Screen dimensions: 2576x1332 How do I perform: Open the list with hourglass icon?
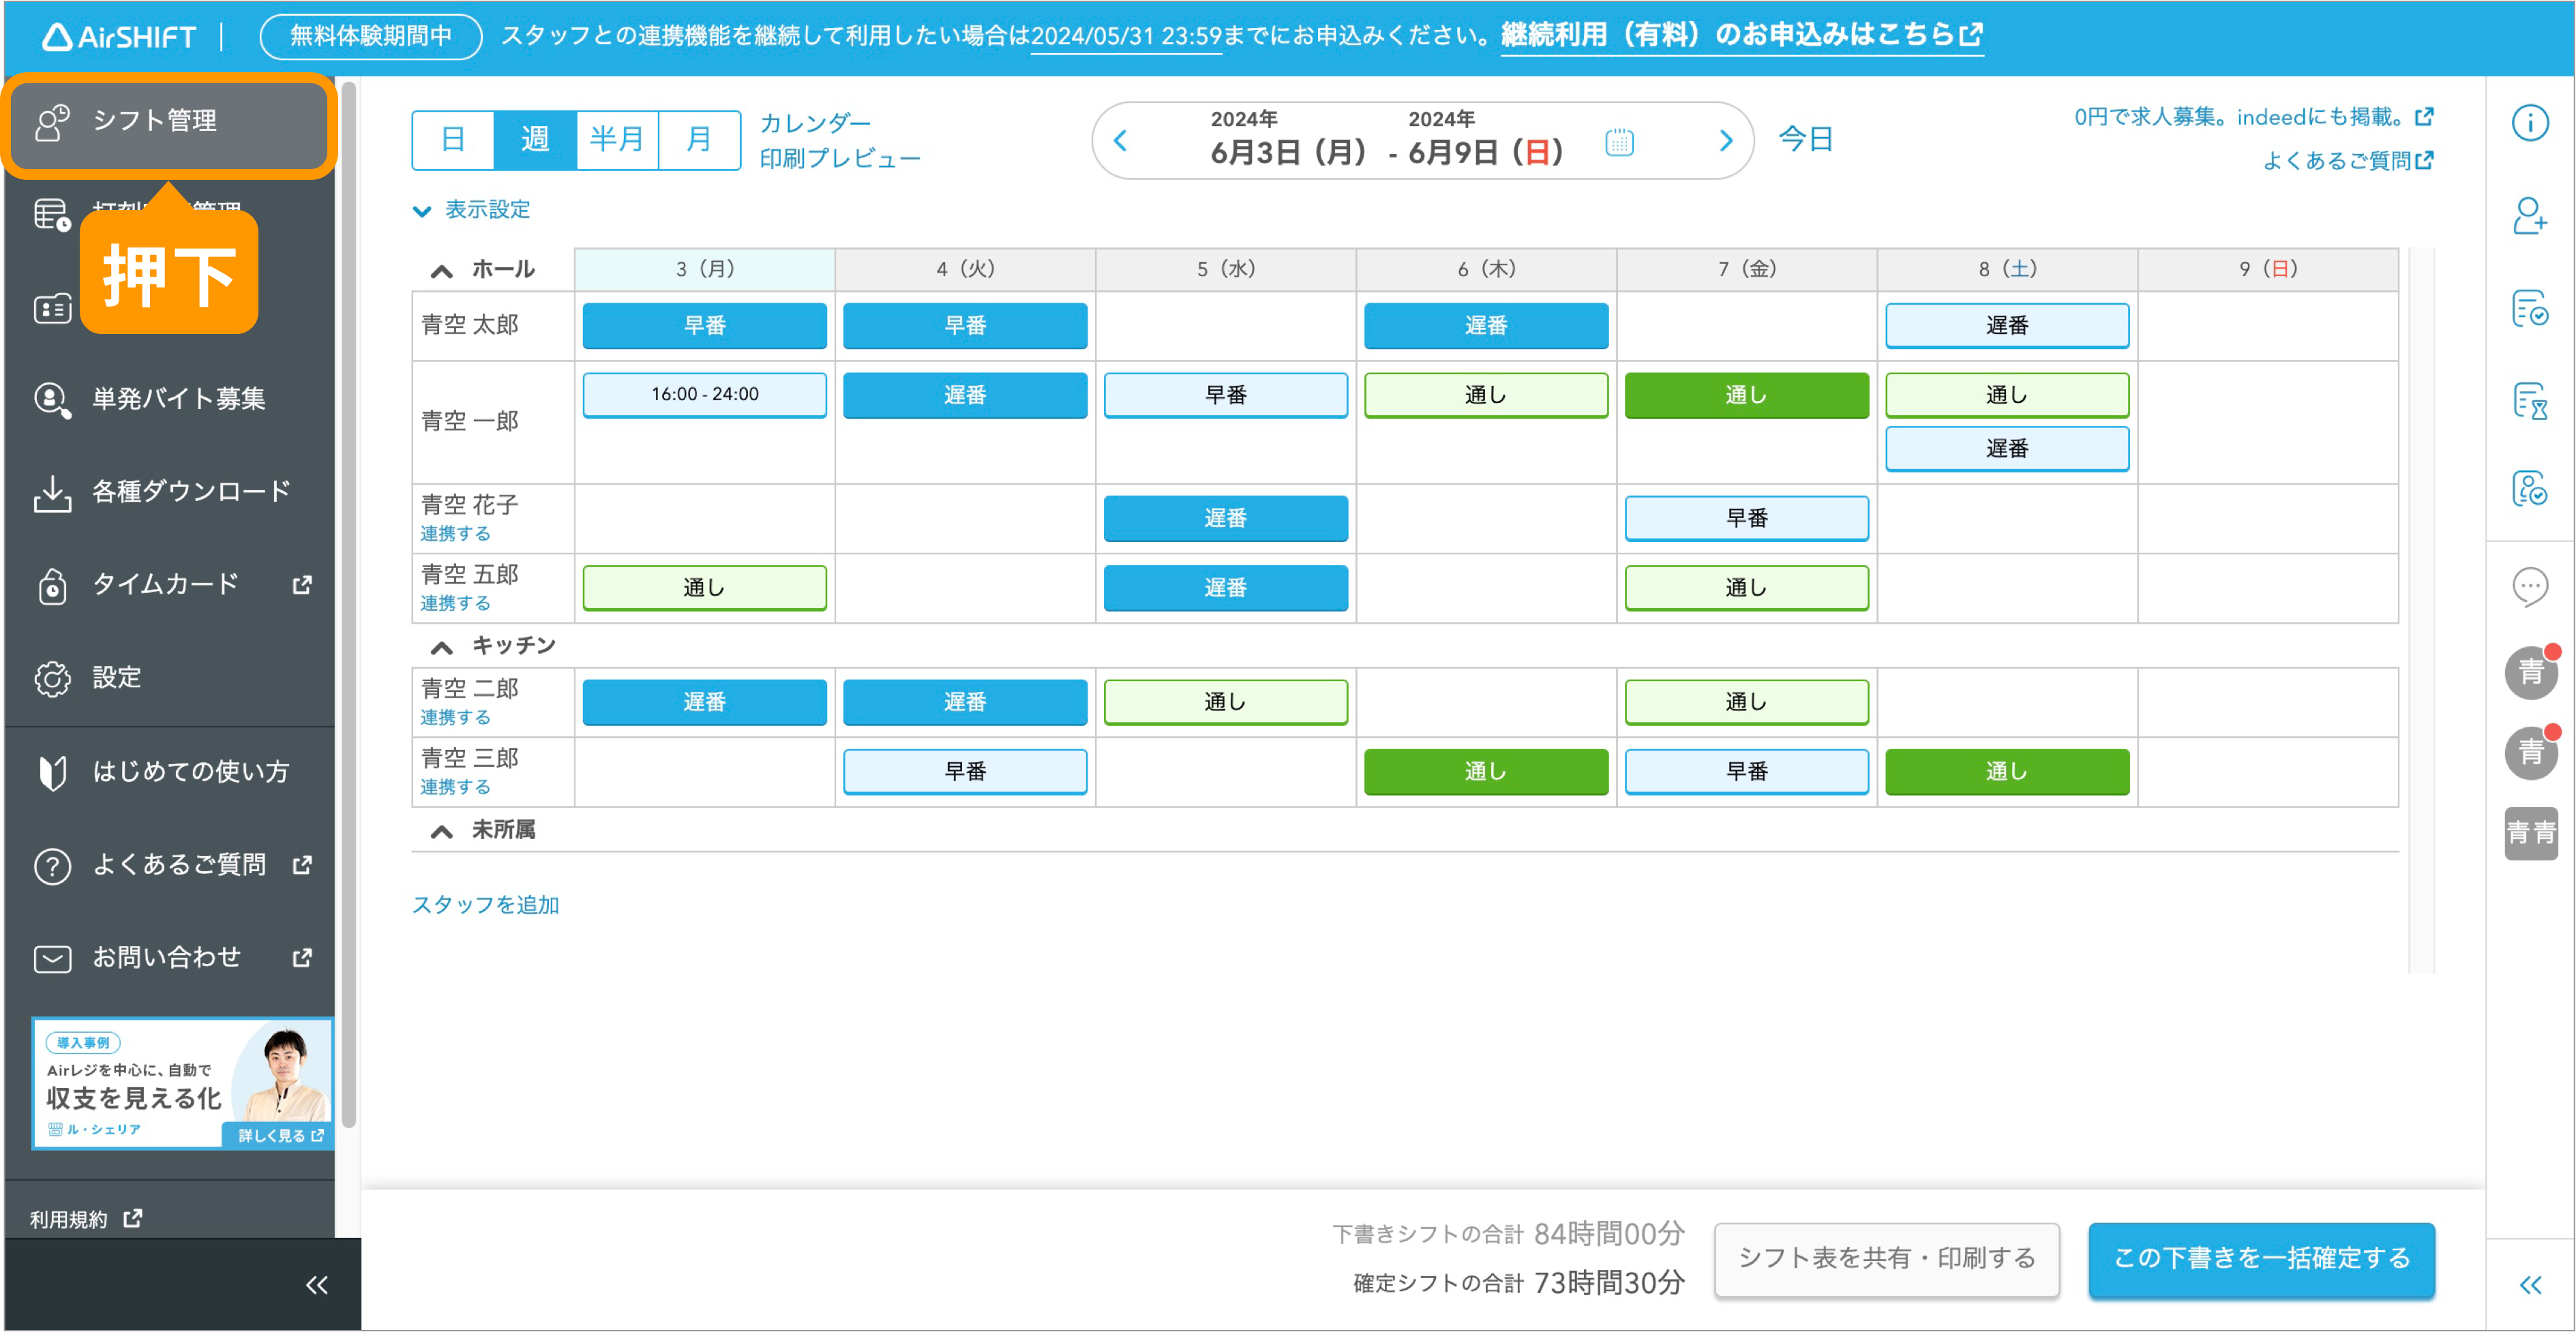[2530, 401]
